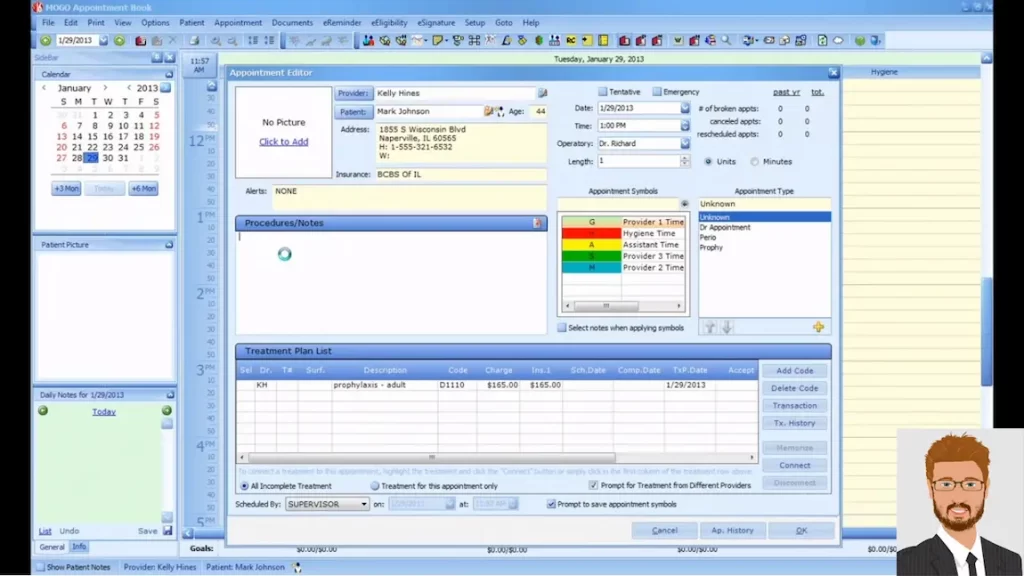This screenshot has height=576, width=1024.
Task: Select January 29 on the sidebar calendar
Action: [x=91, y=158]
